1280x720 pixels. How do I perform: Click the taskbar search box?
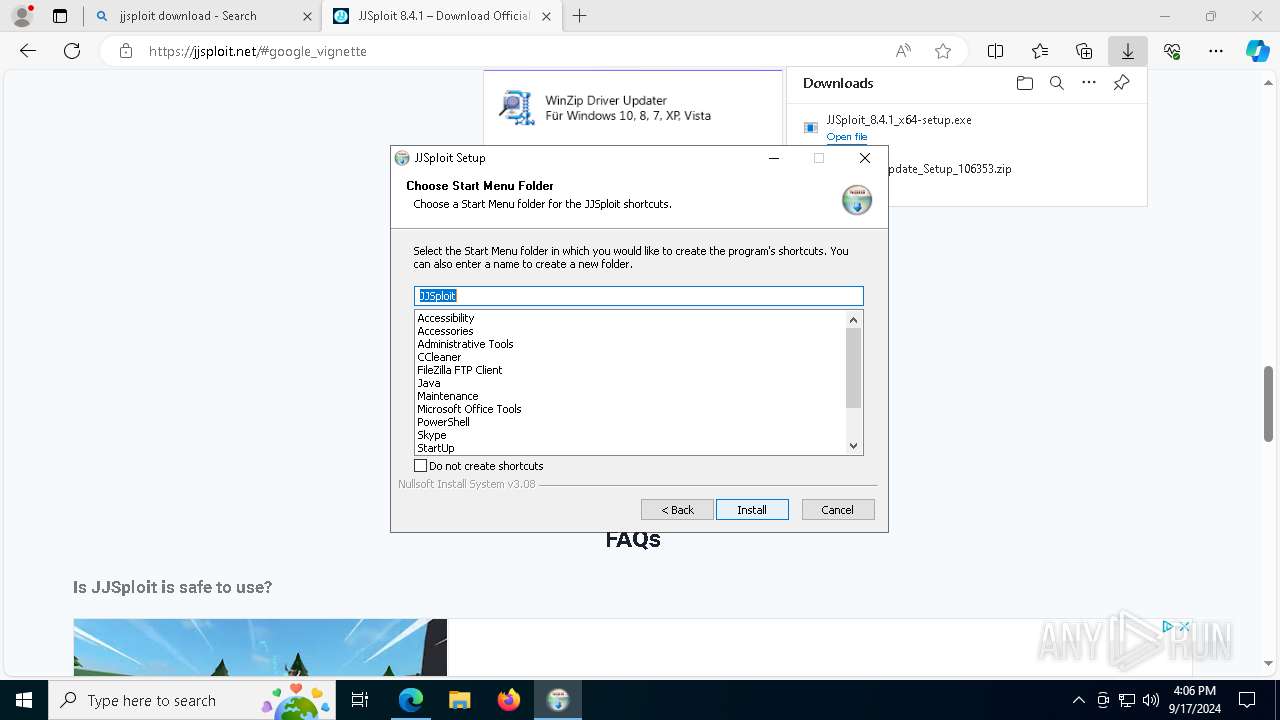(x=192, y=700)
